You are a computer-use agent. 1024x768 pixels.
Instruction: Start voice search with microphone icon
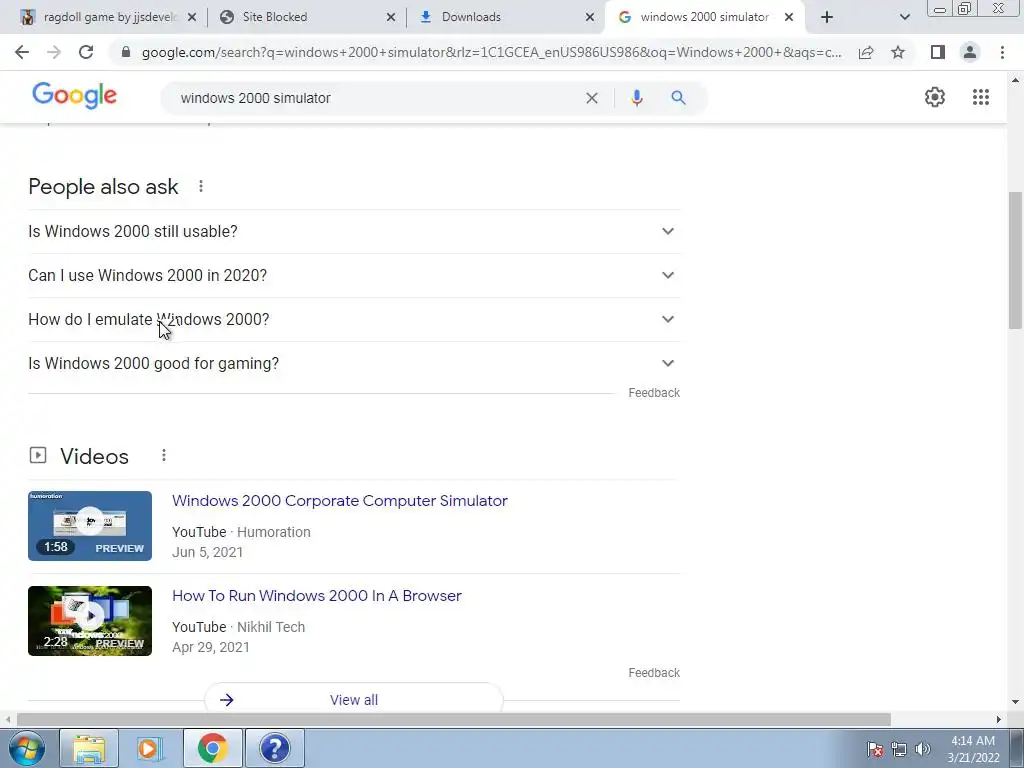tap(637, 98)
